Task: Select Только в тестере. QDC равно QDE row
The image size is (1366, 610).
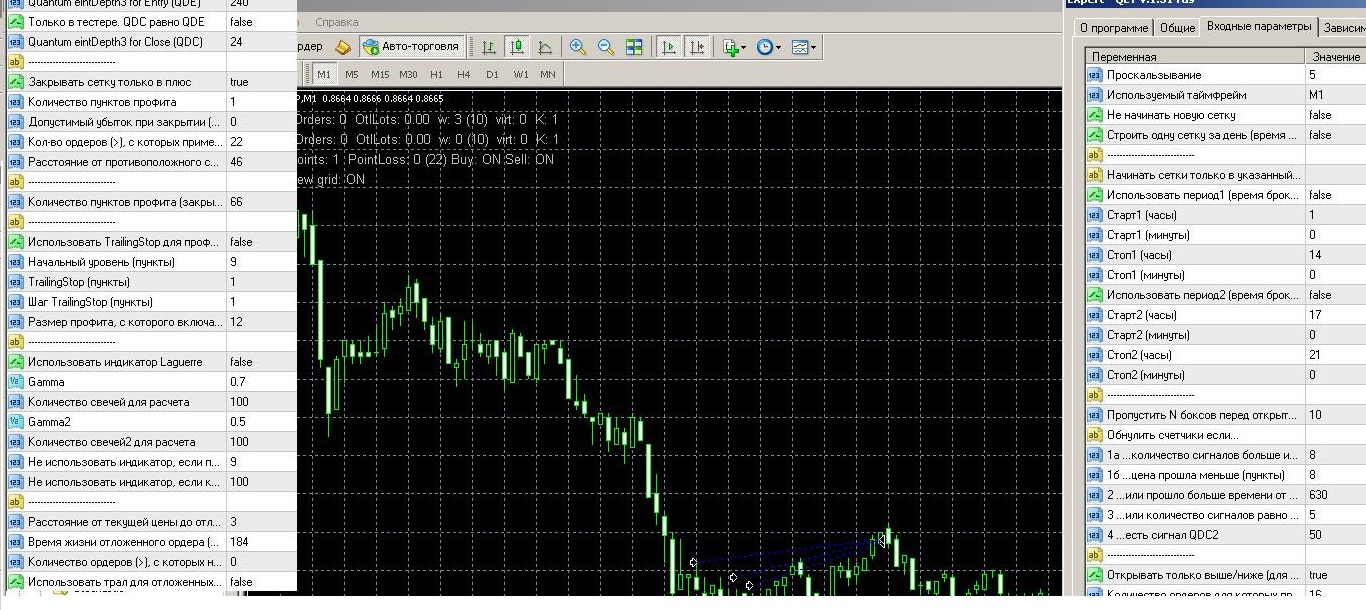Action: coord(151,22)
